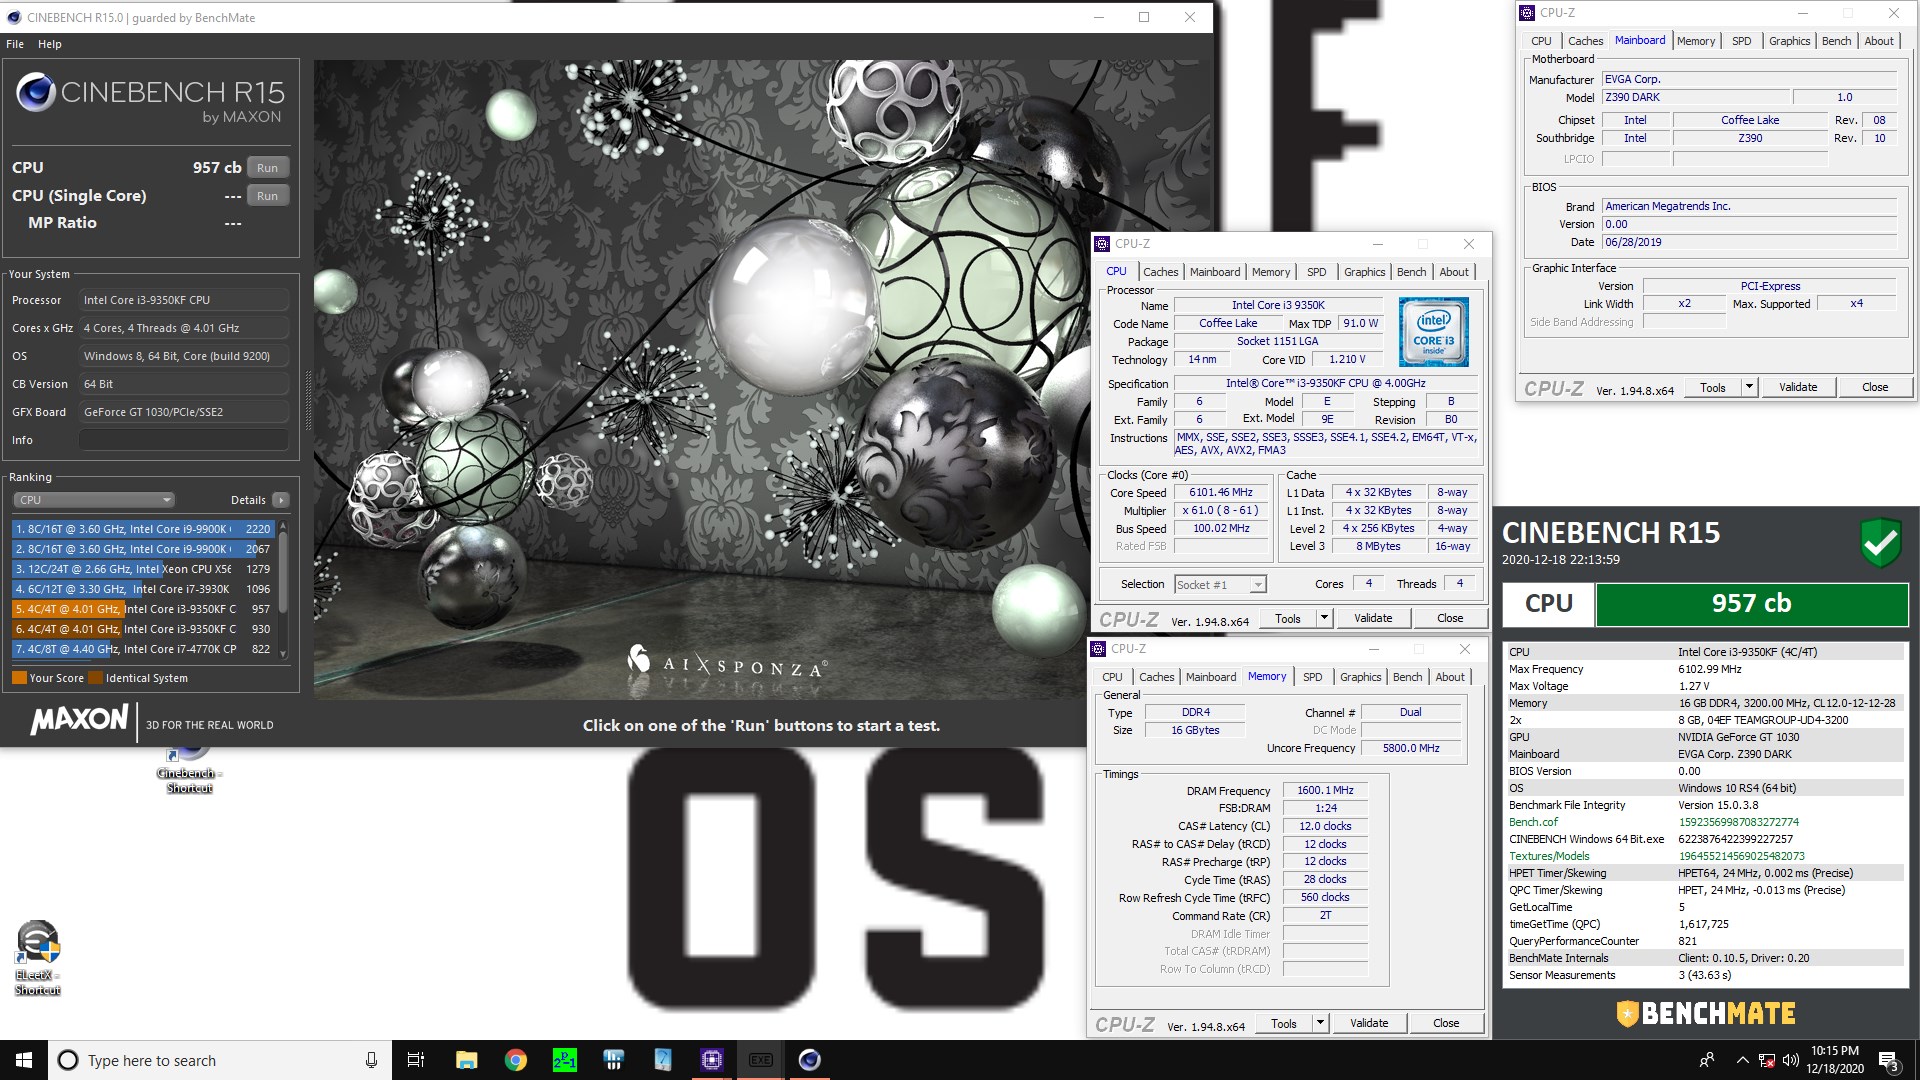Click the MAXON logo
The height and width of the screenshot is (1080, 1920).
point(79,720)
